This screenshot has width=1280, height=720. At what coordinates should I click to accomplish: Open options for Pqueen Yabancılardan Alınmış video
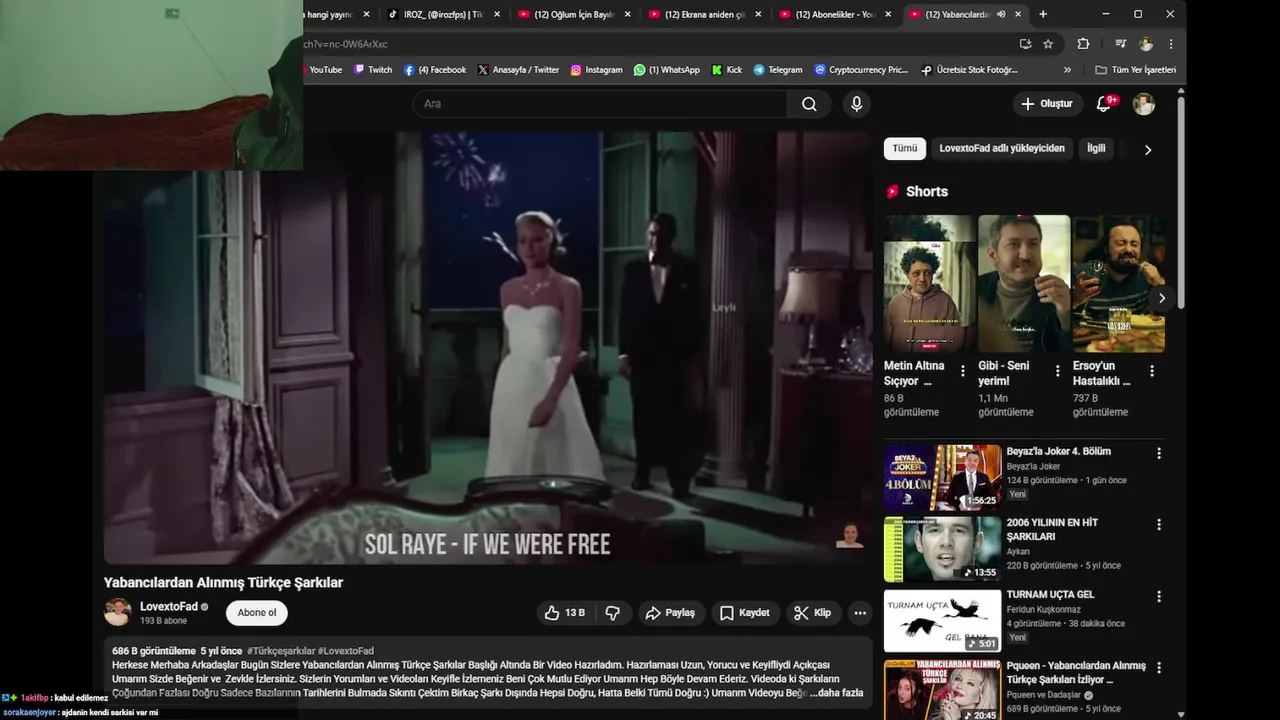click(1159, 668)
